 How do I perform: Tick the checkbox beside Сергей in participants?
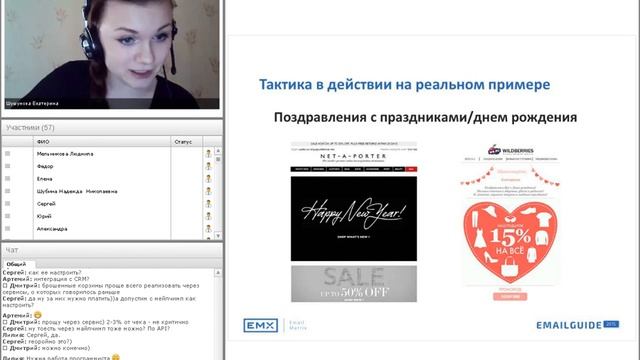tap(7, 203)
